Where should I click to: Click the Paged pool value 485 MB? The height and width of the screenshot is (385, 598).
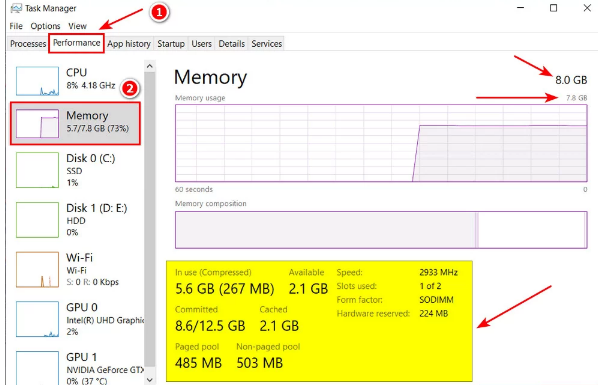(x=198, y=363)
